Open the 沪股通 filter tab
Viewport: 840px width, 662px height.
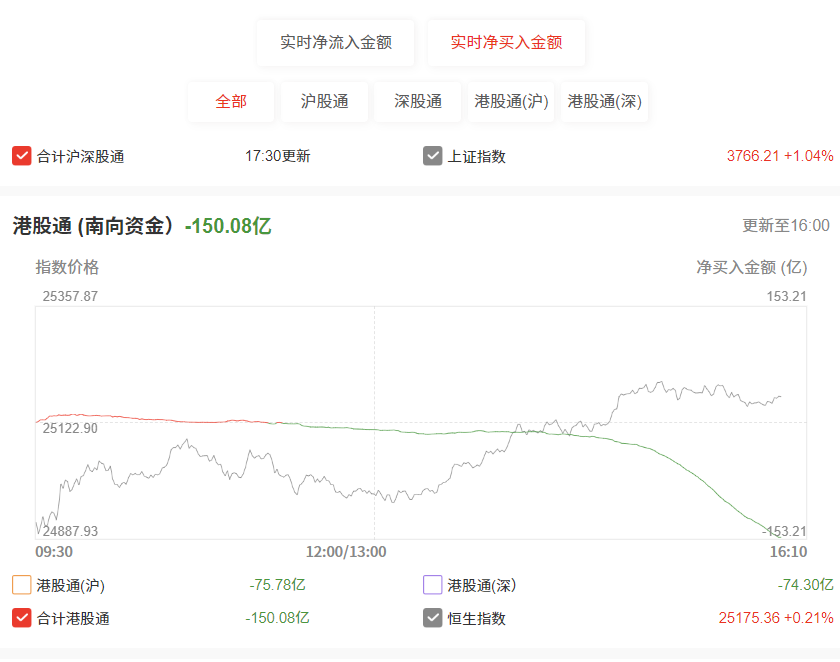point(324,102)
